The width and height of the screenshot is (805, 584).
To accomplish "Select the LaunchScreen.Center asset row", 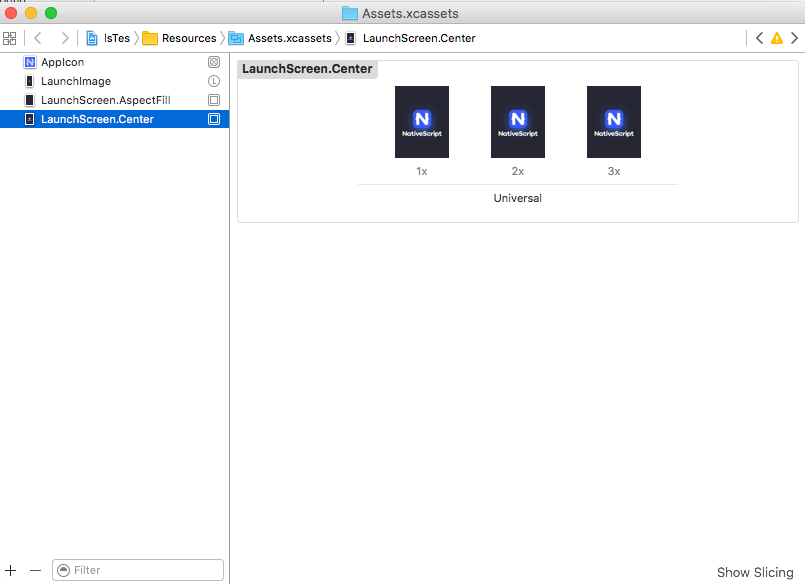I will 114,119.
